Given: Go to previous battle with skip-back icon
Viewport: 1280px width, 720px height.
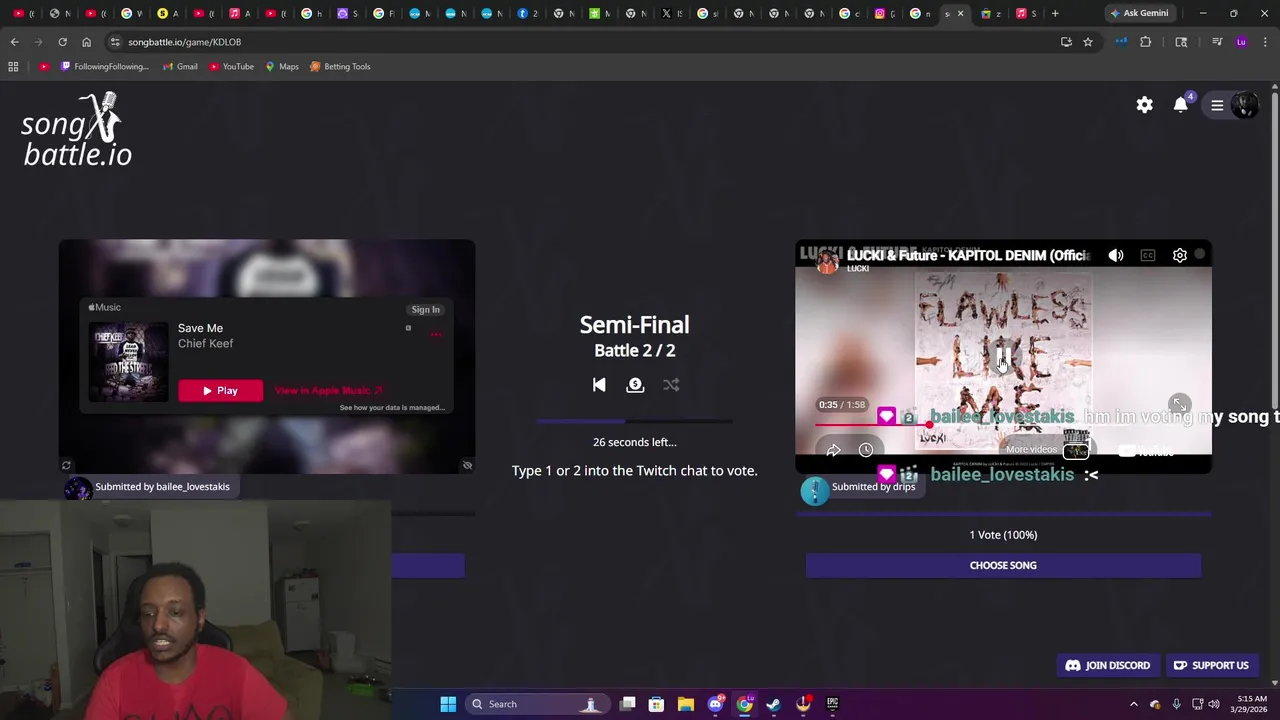Looking at the screenshot, I should coord(598,385).
